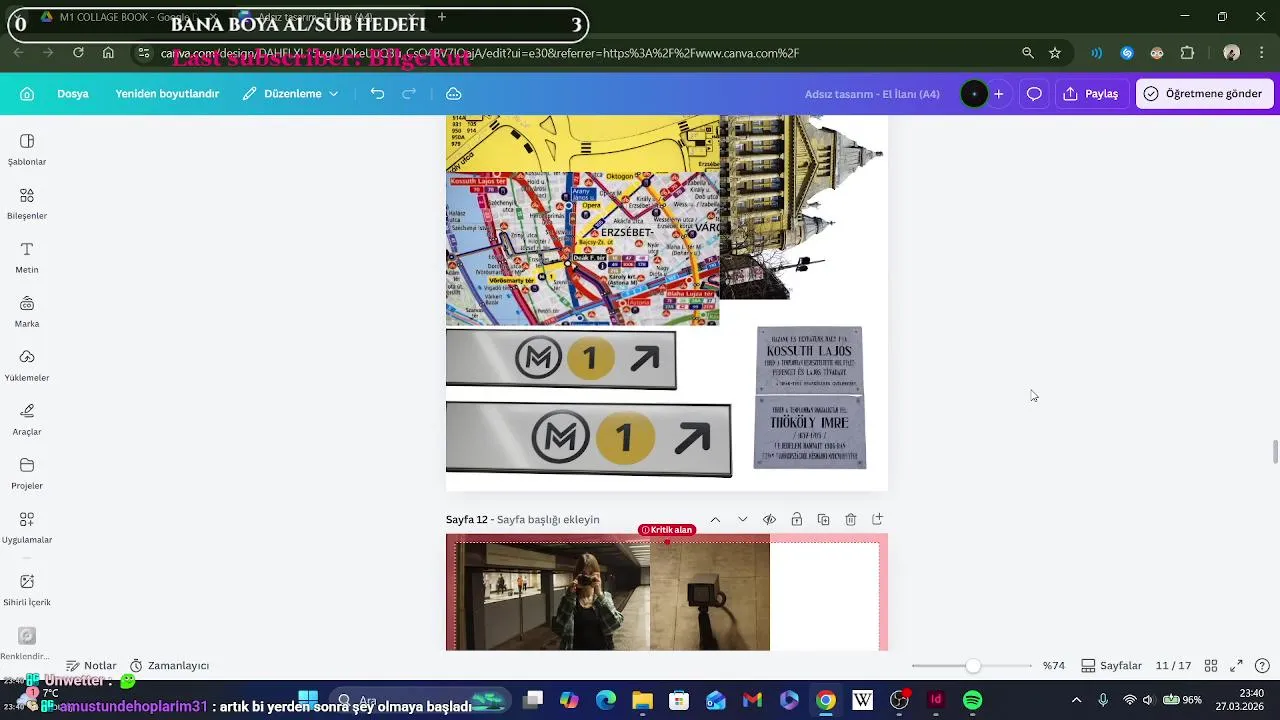Open the help question mark
The width and height of the screenshot is (1280, 720).
[x=1262, y=666]
